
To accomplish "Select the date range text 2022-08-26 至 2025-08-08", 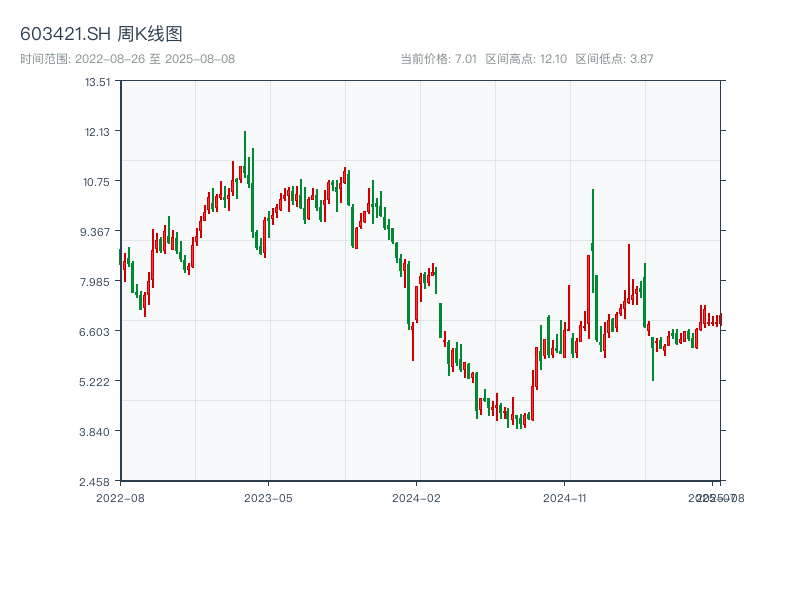I will pos(155,59).
